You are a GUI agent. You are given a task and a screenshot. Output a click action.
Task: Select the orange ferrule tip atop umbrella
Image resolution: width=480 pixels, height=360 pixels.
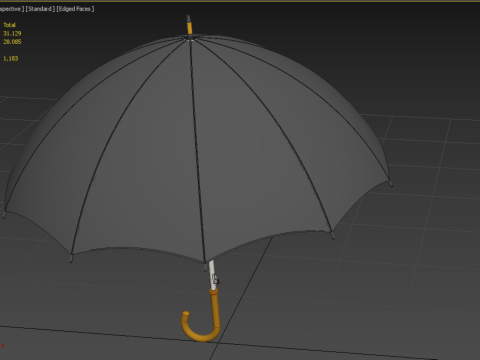click(x=189, y=27)
